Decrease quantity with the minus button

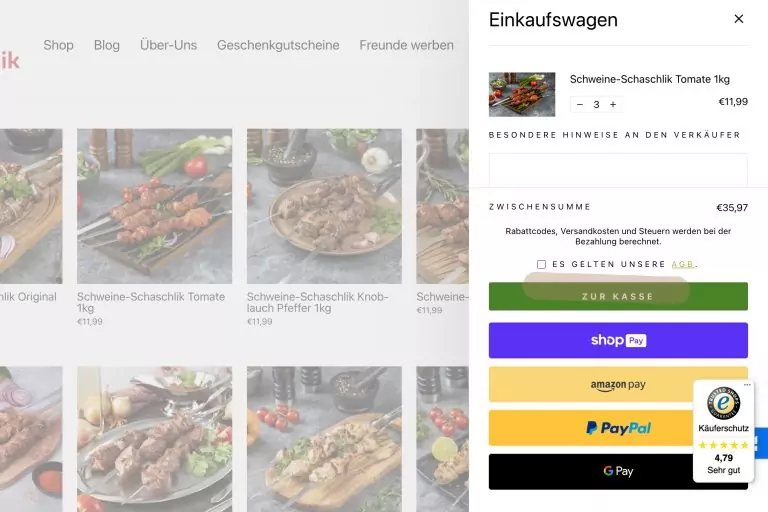pyautogui.click(x=580, y=104)
